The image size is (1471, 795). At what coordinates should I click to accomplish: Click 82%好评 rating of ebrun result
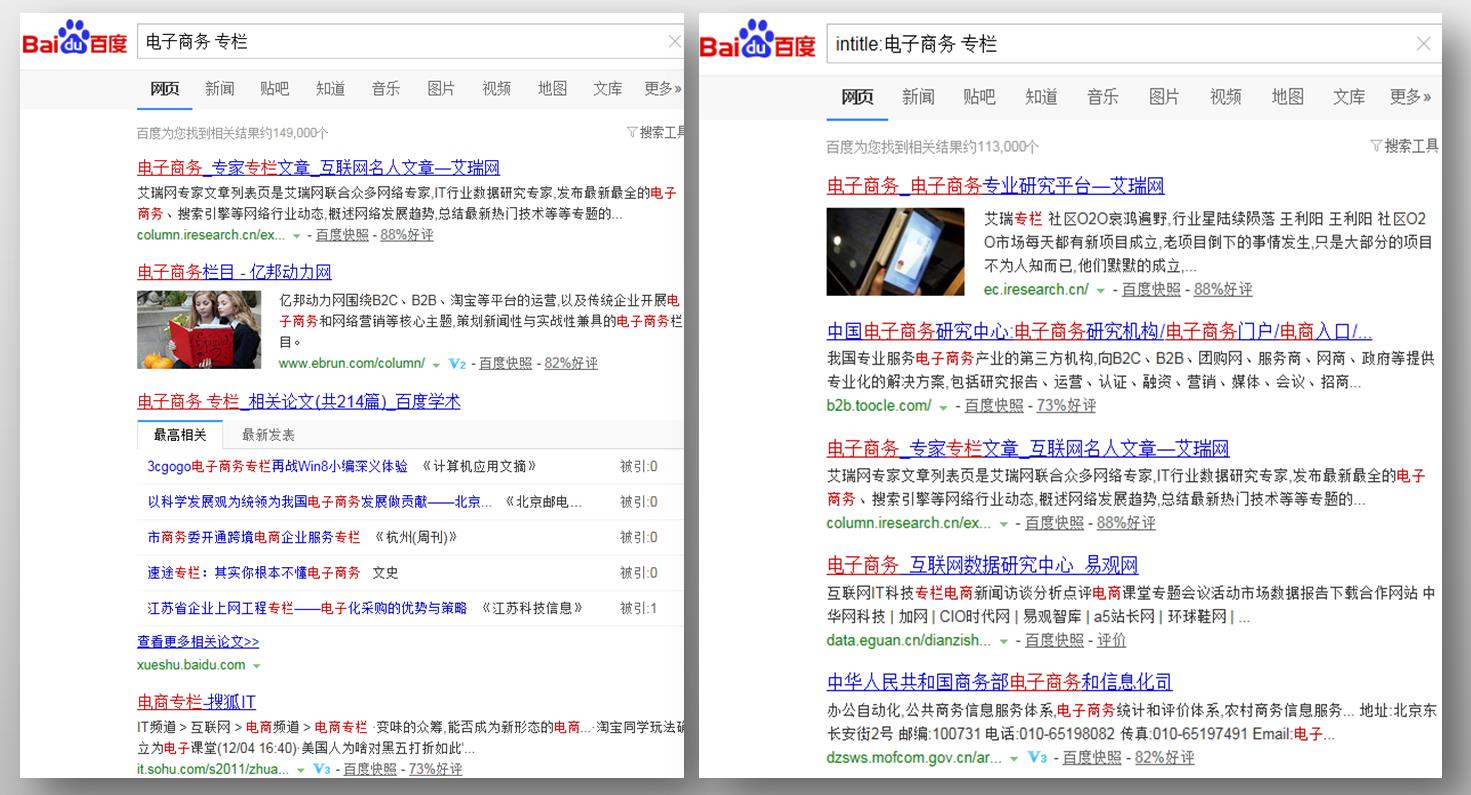[x=571, y=364]
